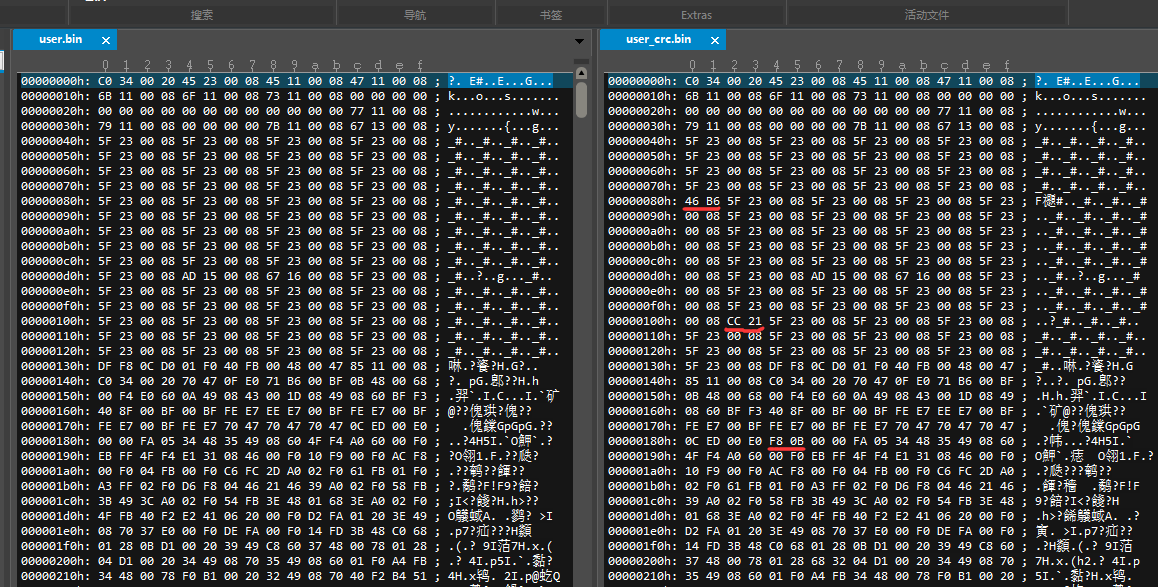Switch to the user_crc.bin file tab
This screenshot has height=587, width=1158.
click(658, 39)
